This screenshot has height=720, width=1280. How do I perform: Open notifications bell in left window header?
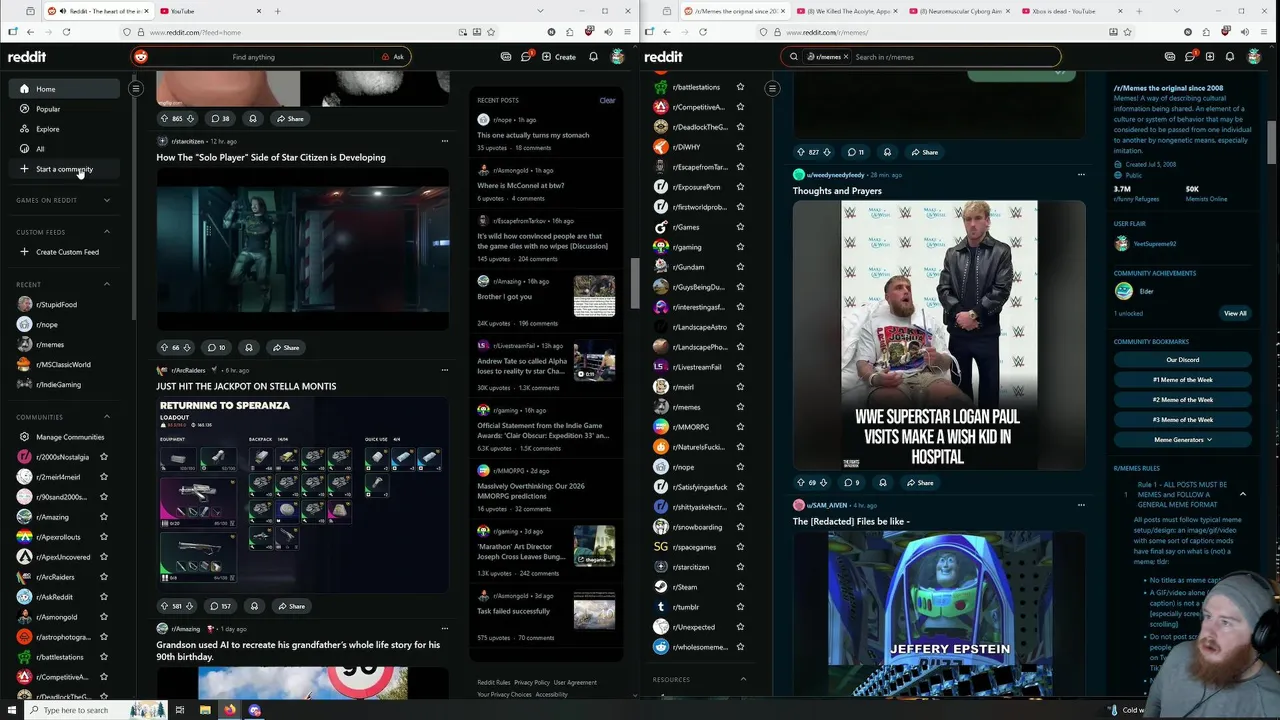pyautogui.click(x=593, y=57)
